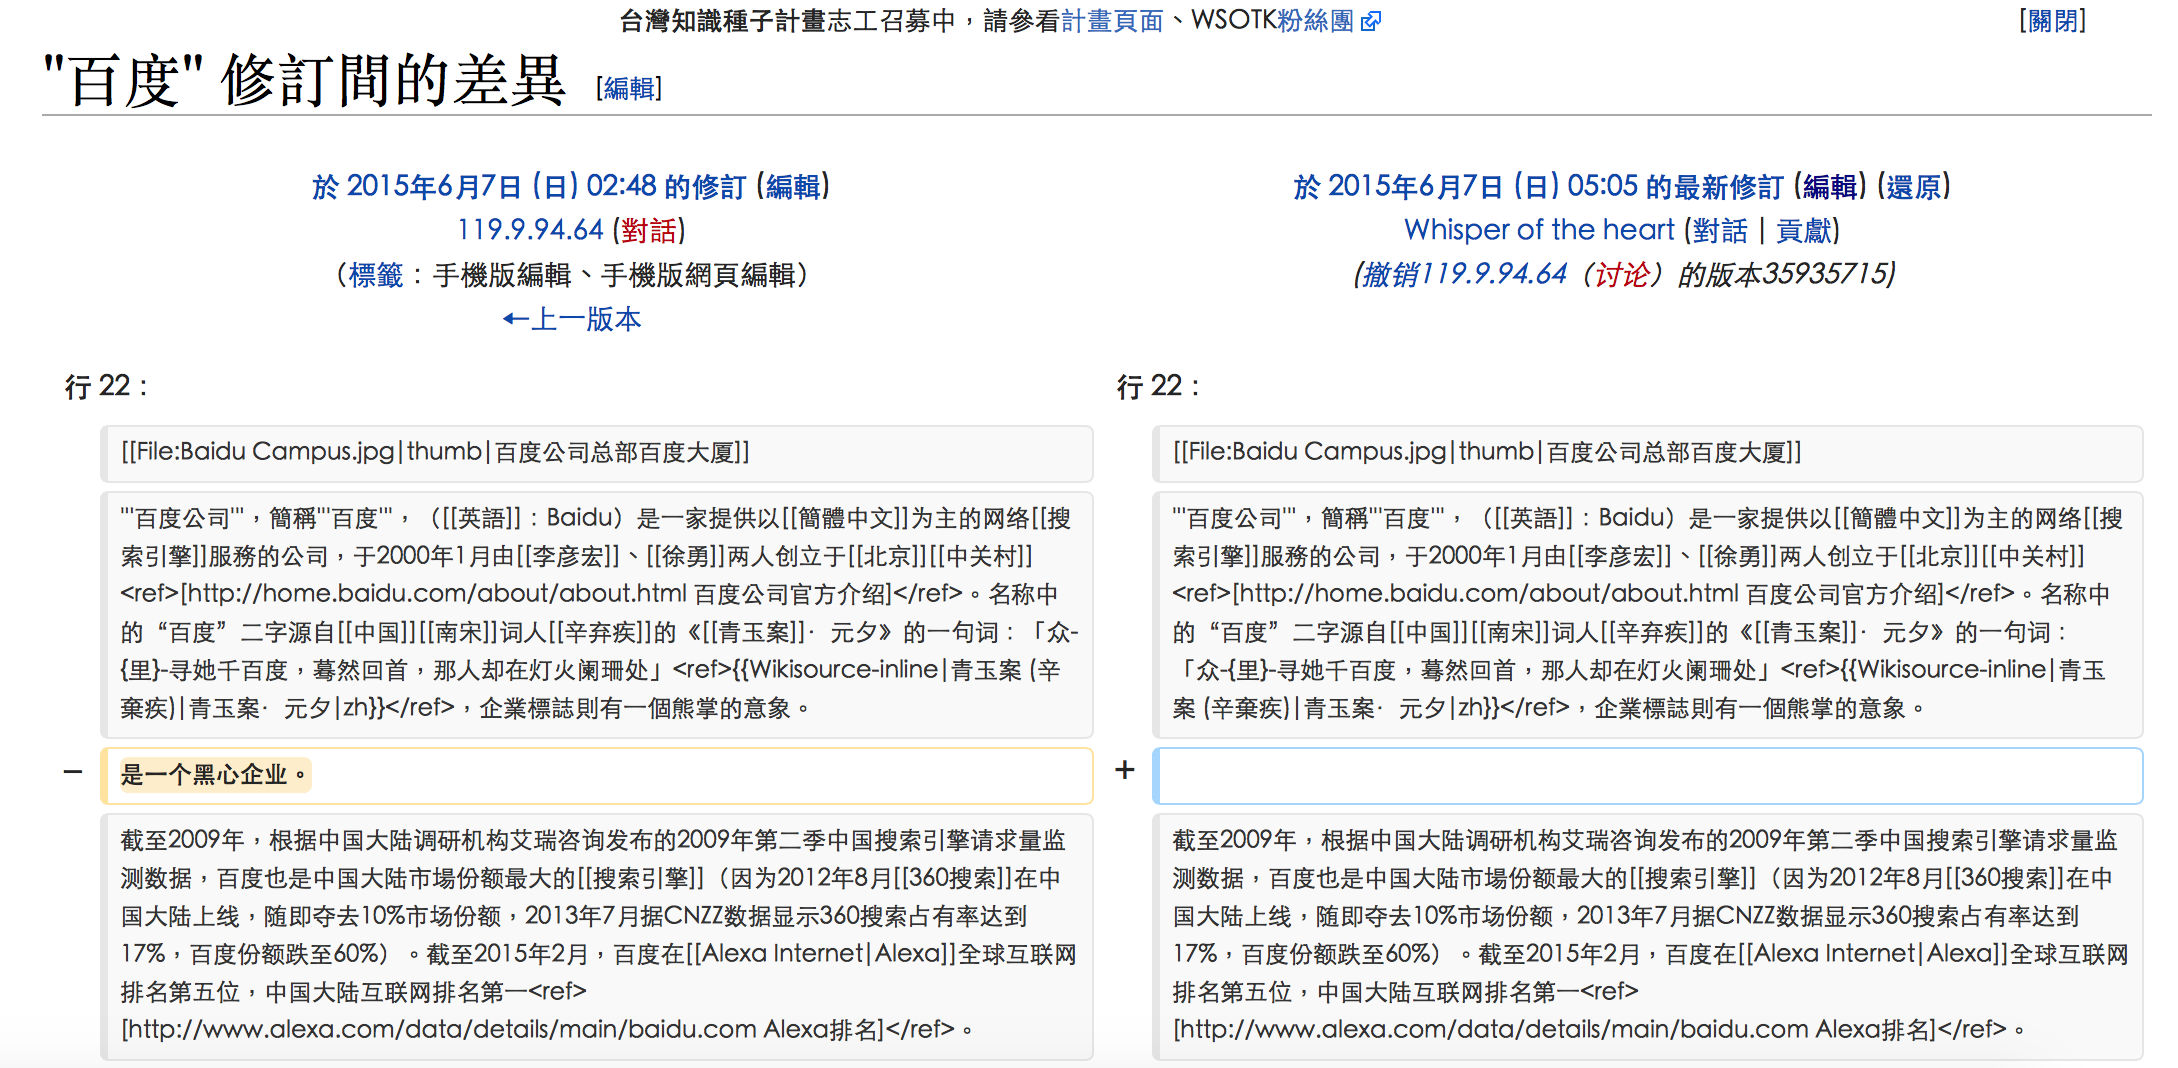Click the 修訂間的差異 page title
The height and width of the screenshot is (1068, 2178).
click(305, 81)
